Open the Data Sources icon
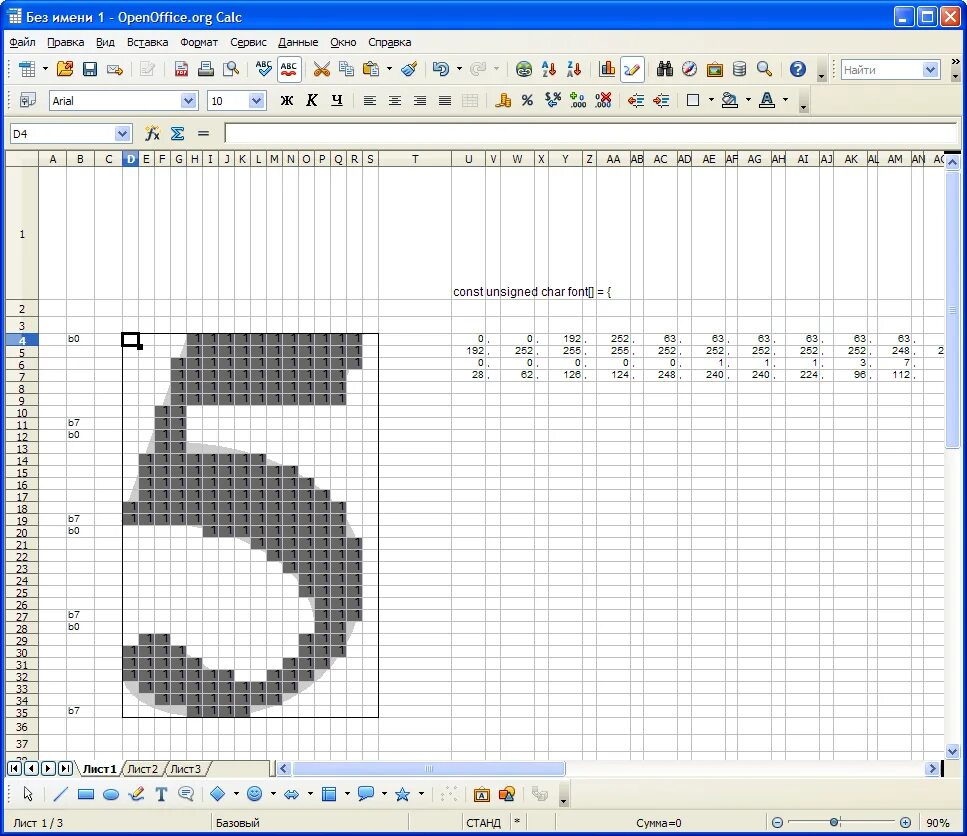 (x=739, y=69)
